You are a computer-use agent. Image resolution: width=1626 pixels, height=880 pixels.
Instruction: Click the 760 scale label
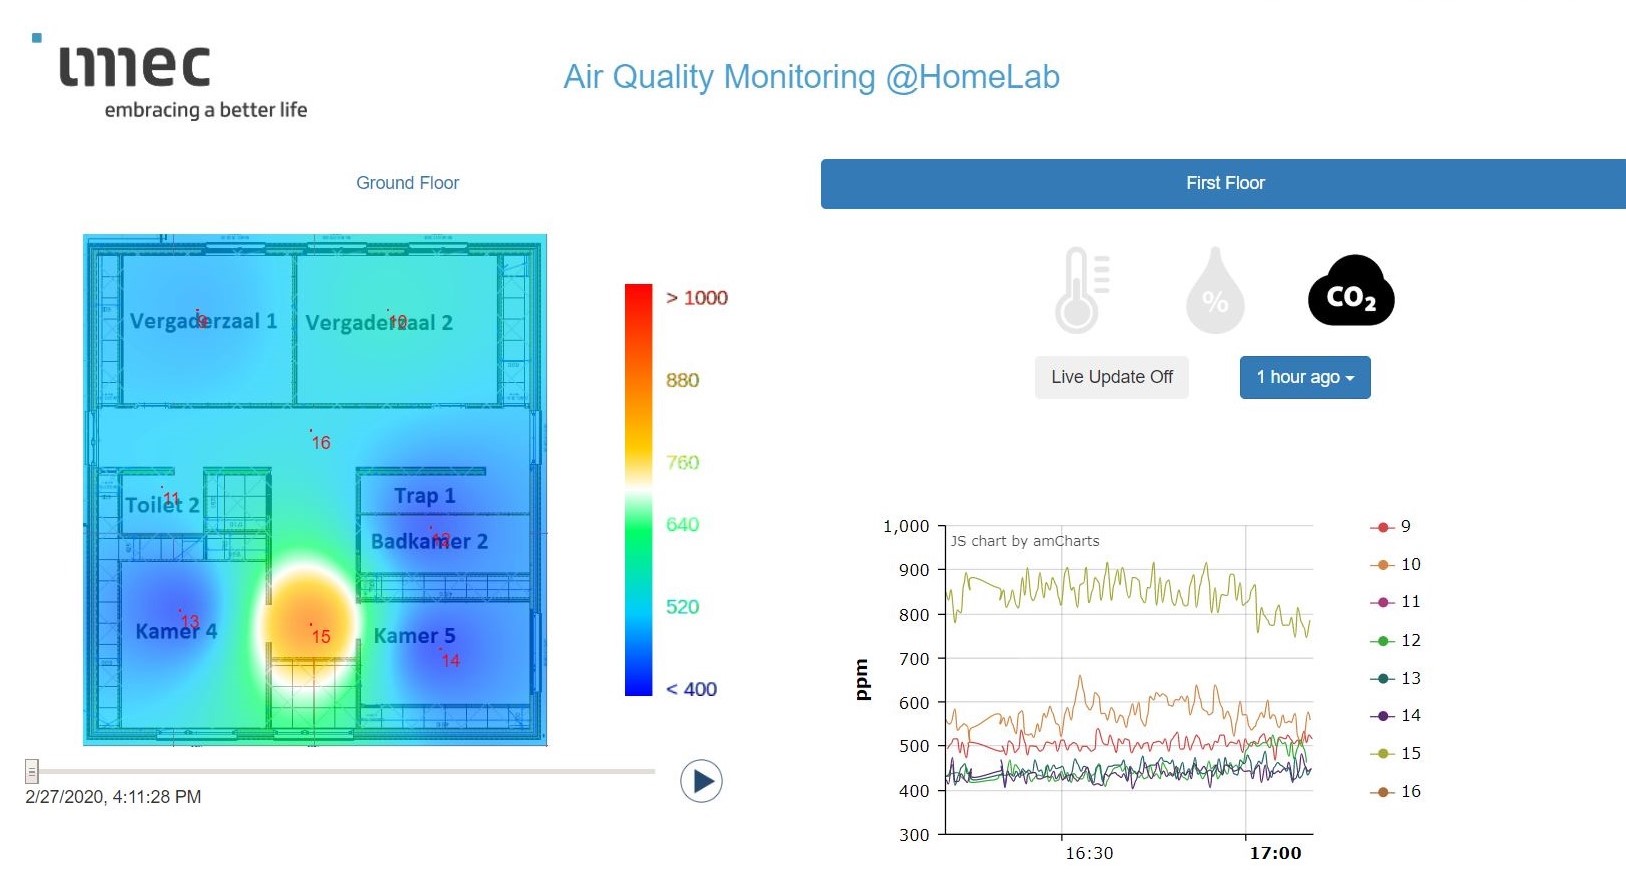[683, 462]
